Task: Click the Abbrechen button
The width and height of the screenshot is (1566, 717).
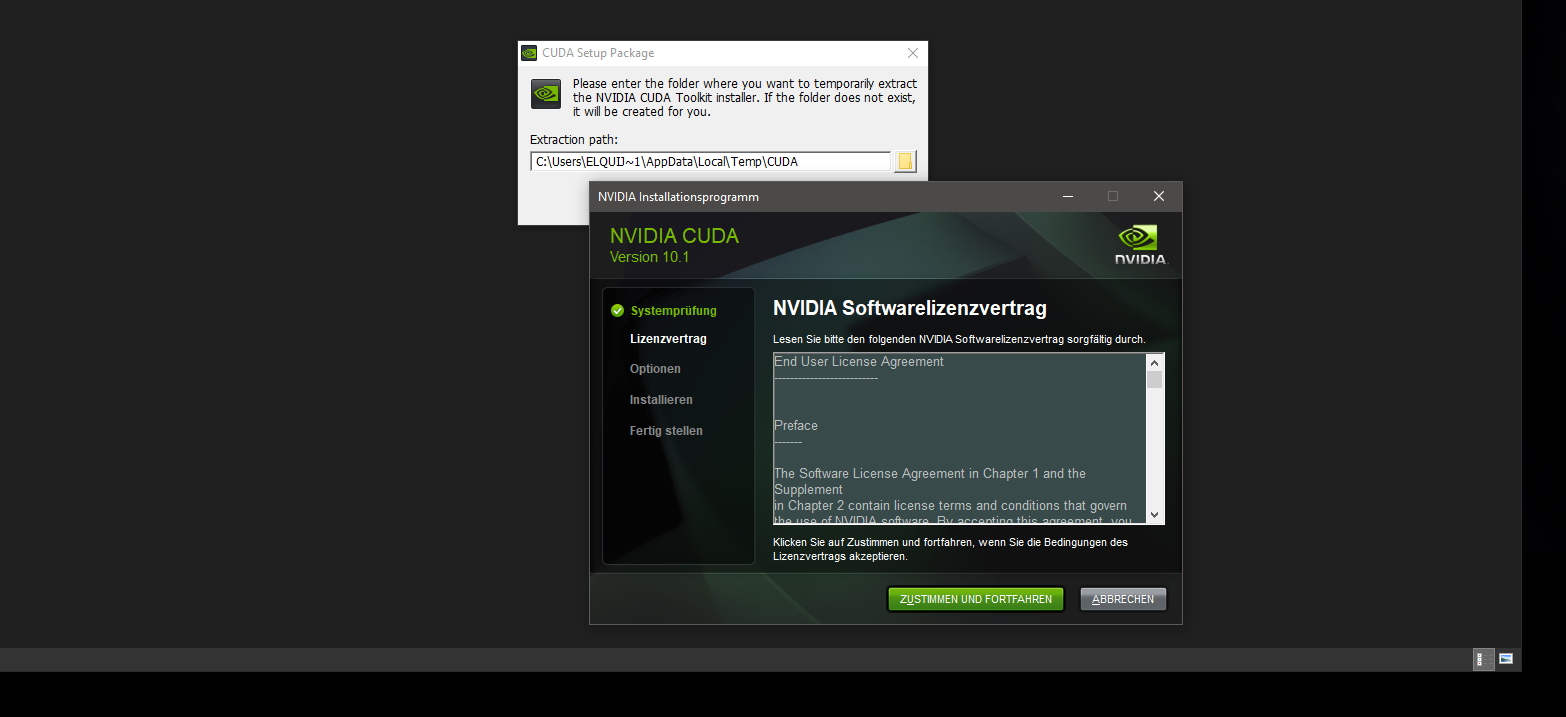Action: (x=1123, y=599)
